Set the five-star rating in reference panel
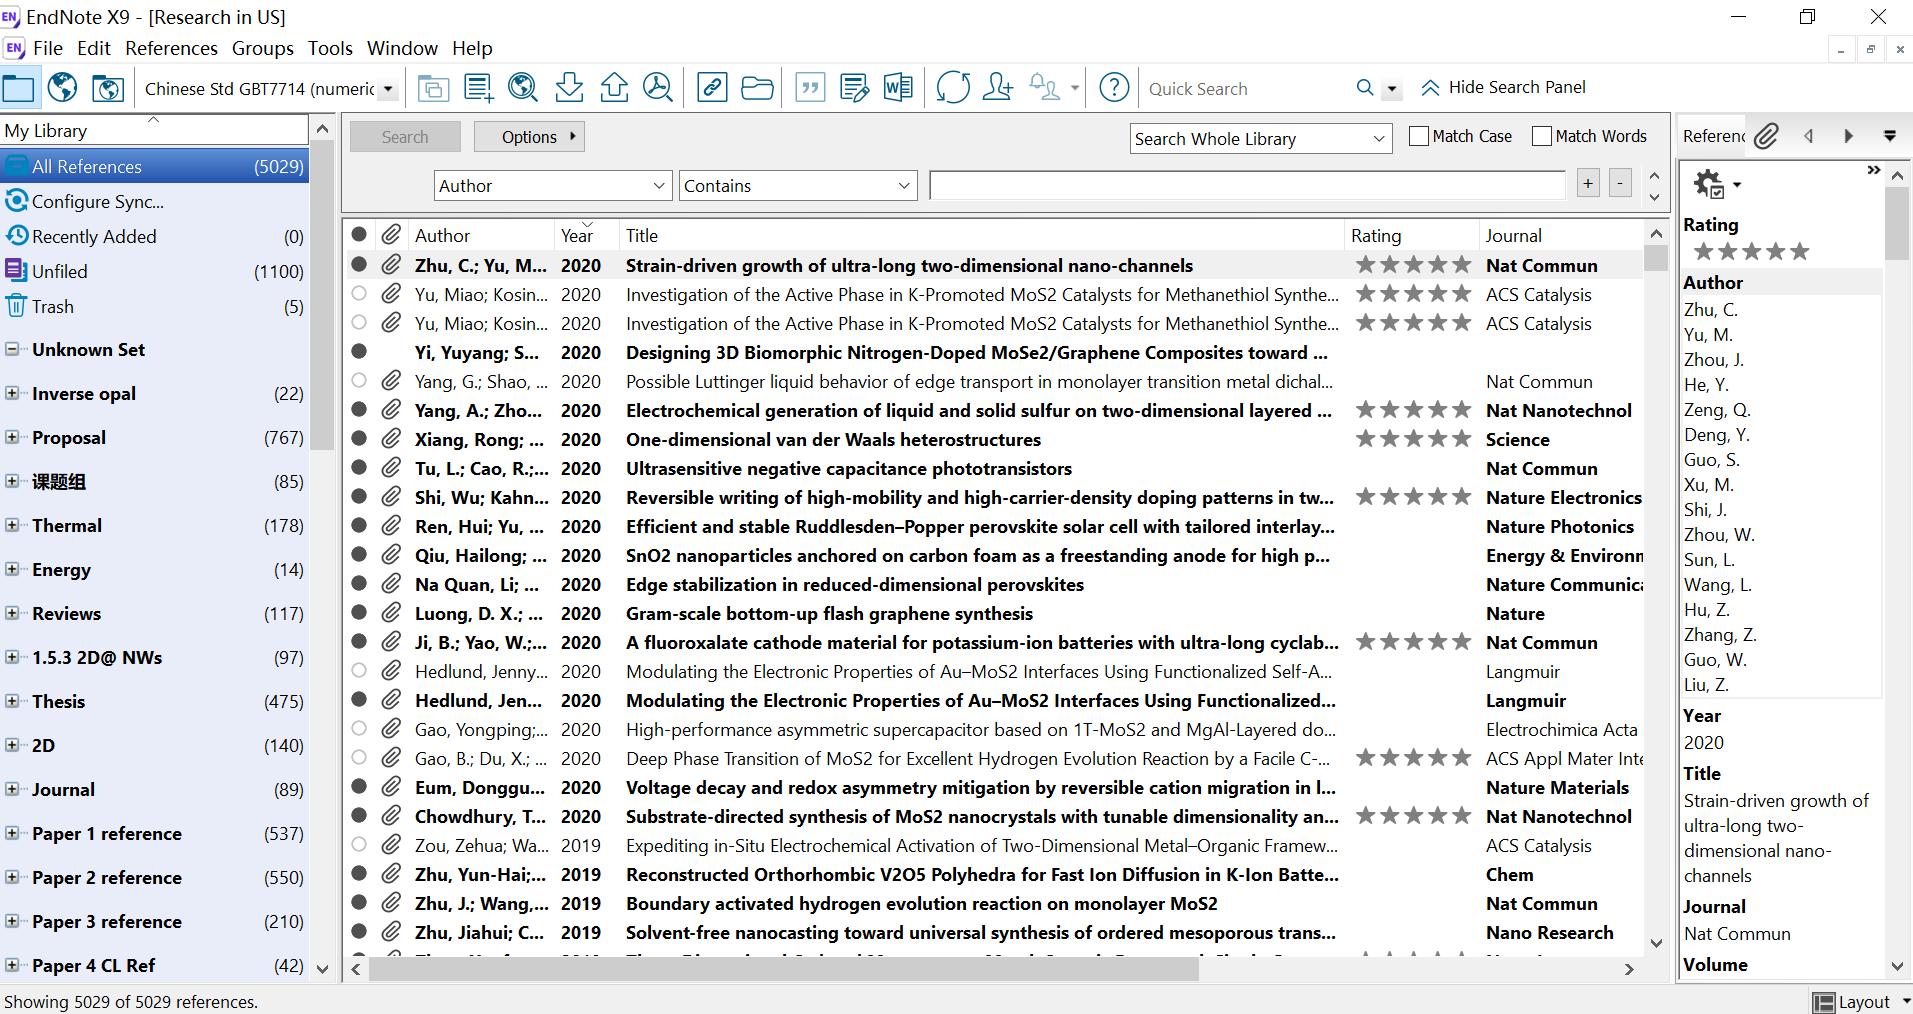 pyautogui.click(x=1799, y=252)
